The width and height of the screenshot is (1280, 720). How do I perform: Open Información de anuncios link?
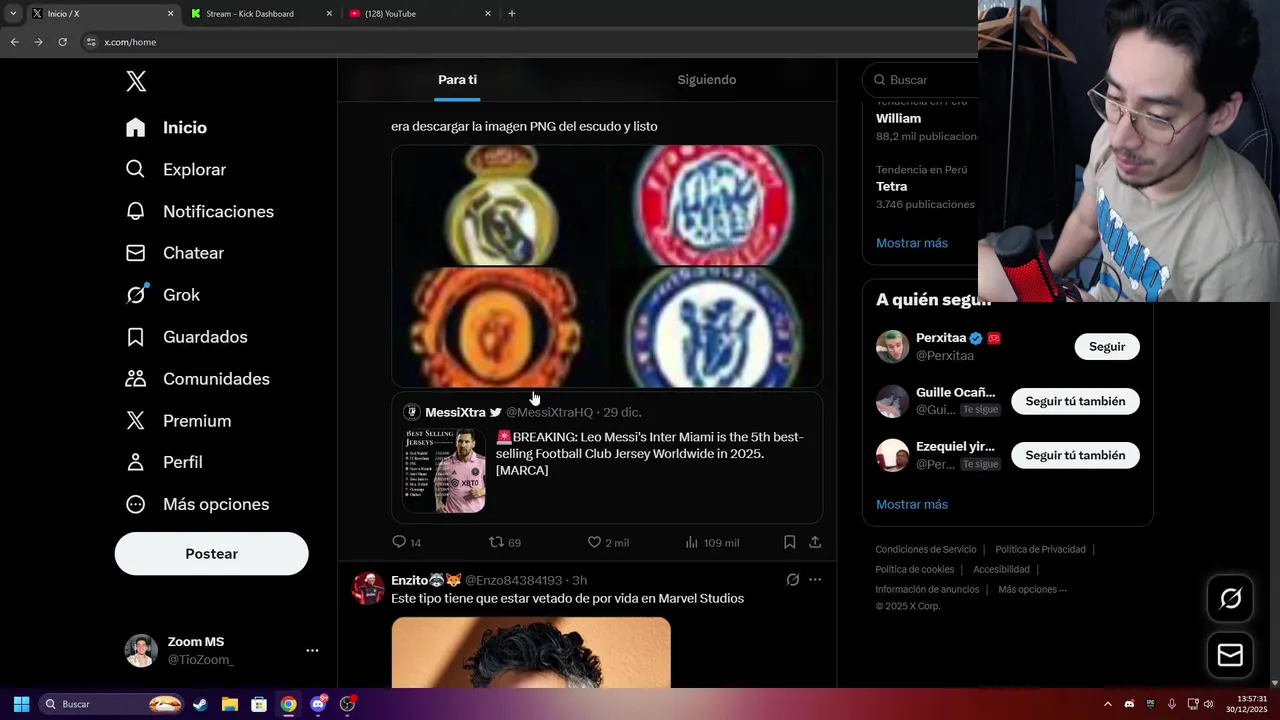(x=927, y=590)
